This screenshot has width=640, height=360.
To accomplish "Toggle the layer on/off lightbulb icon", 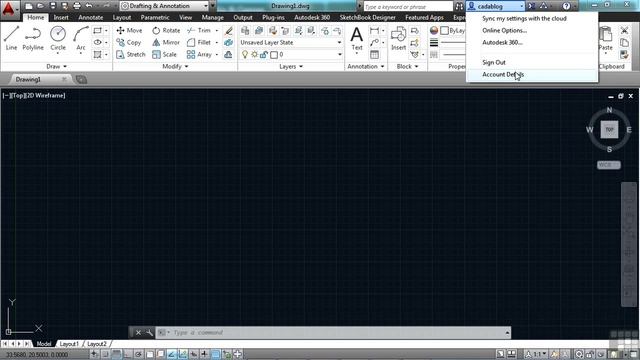I will click(245, 55).
